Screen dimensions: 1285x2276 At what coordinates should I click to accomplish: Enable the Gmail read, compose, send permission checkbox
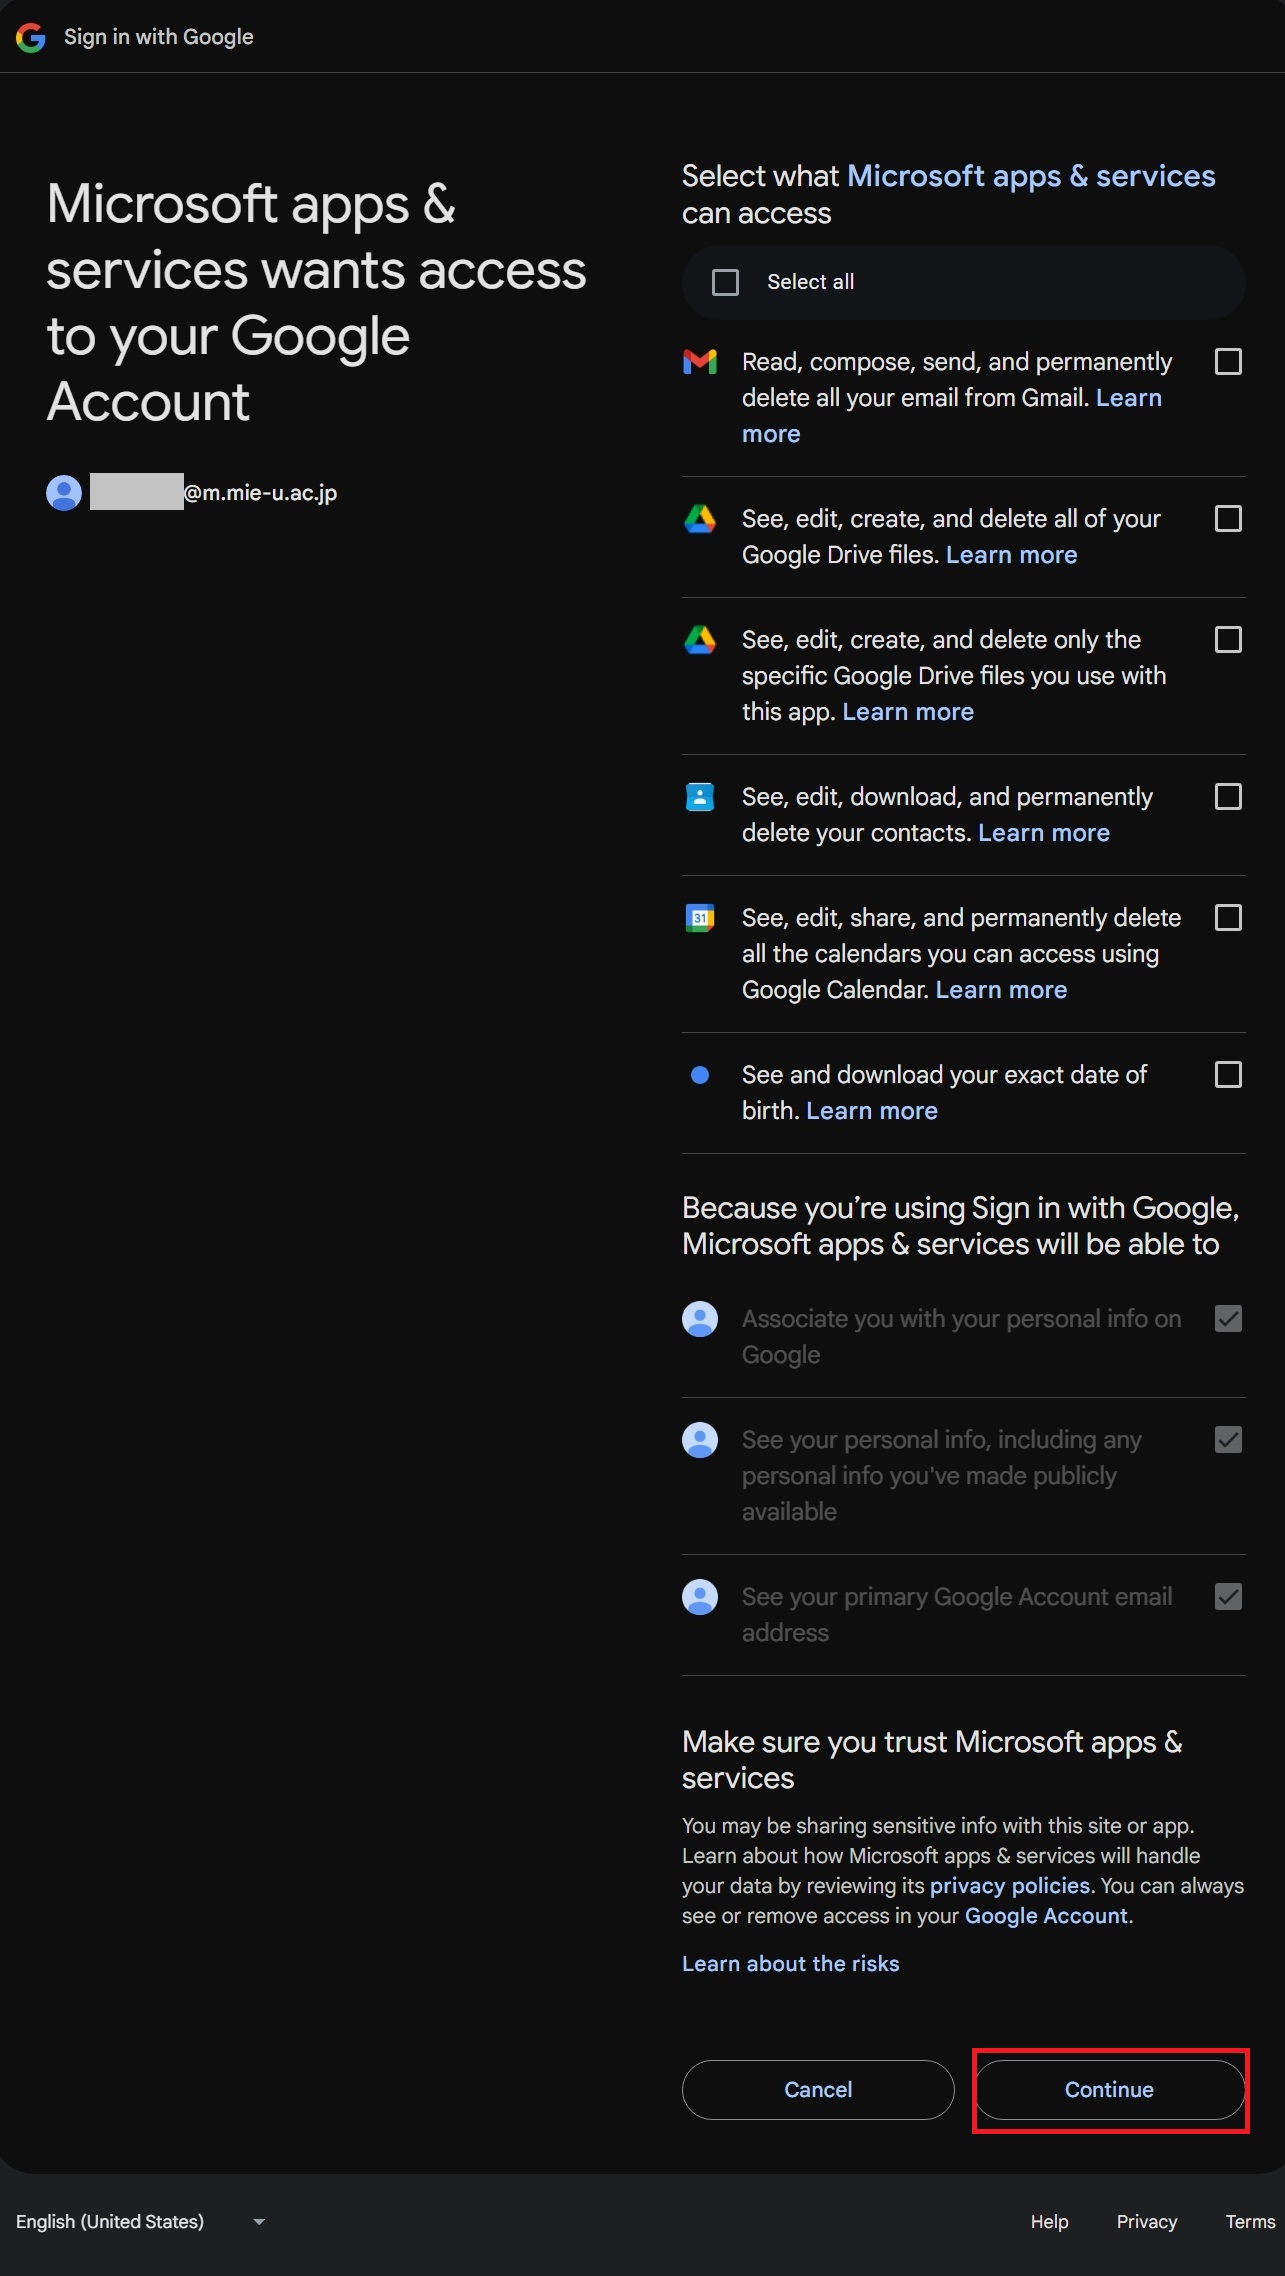point(1228,362)
